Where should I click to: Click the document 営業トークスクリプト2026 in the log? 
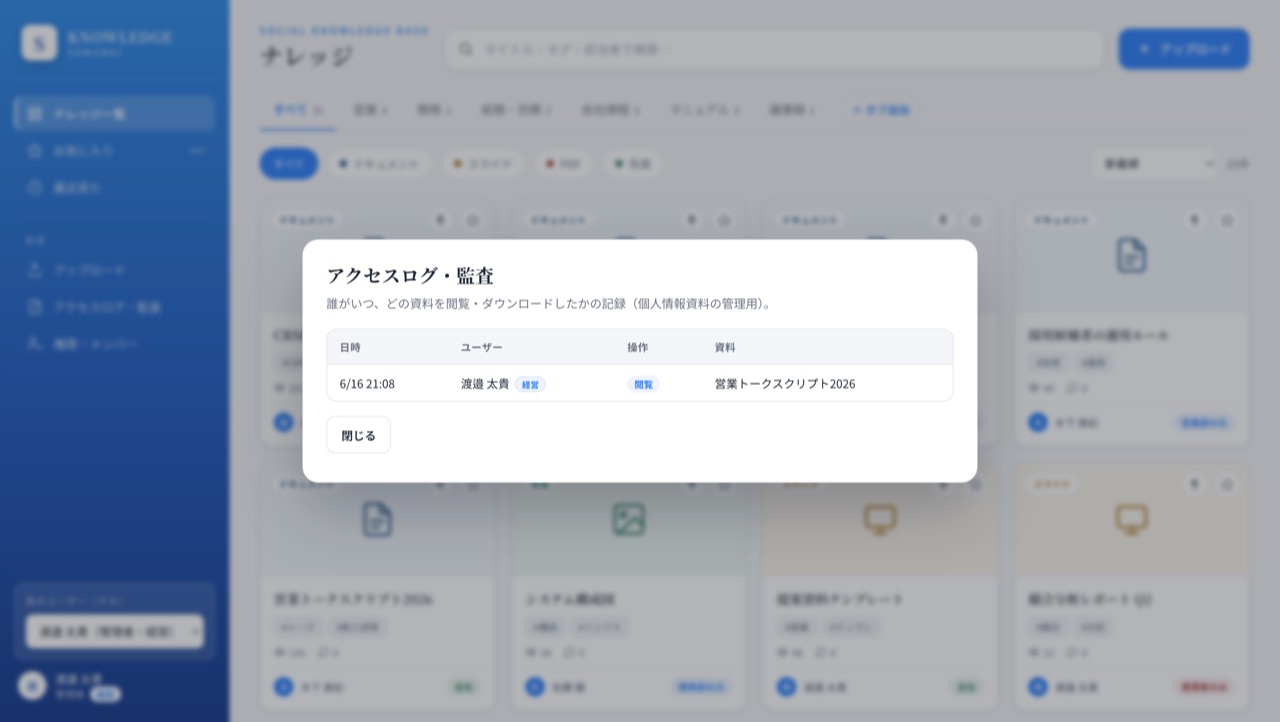[785, 384]
